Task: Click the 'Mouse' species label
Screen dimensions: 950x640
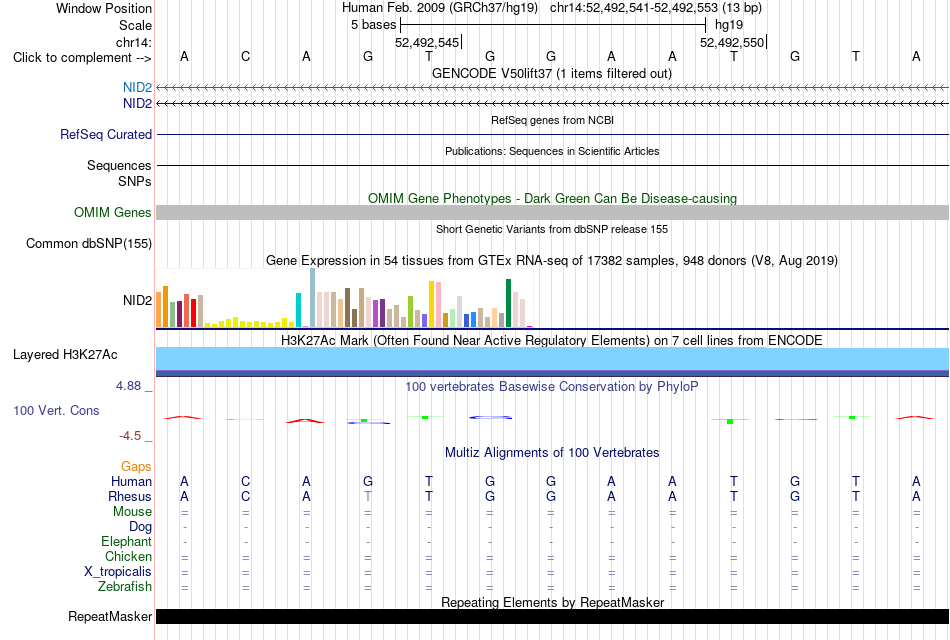Action: click(x=132, y=512)
